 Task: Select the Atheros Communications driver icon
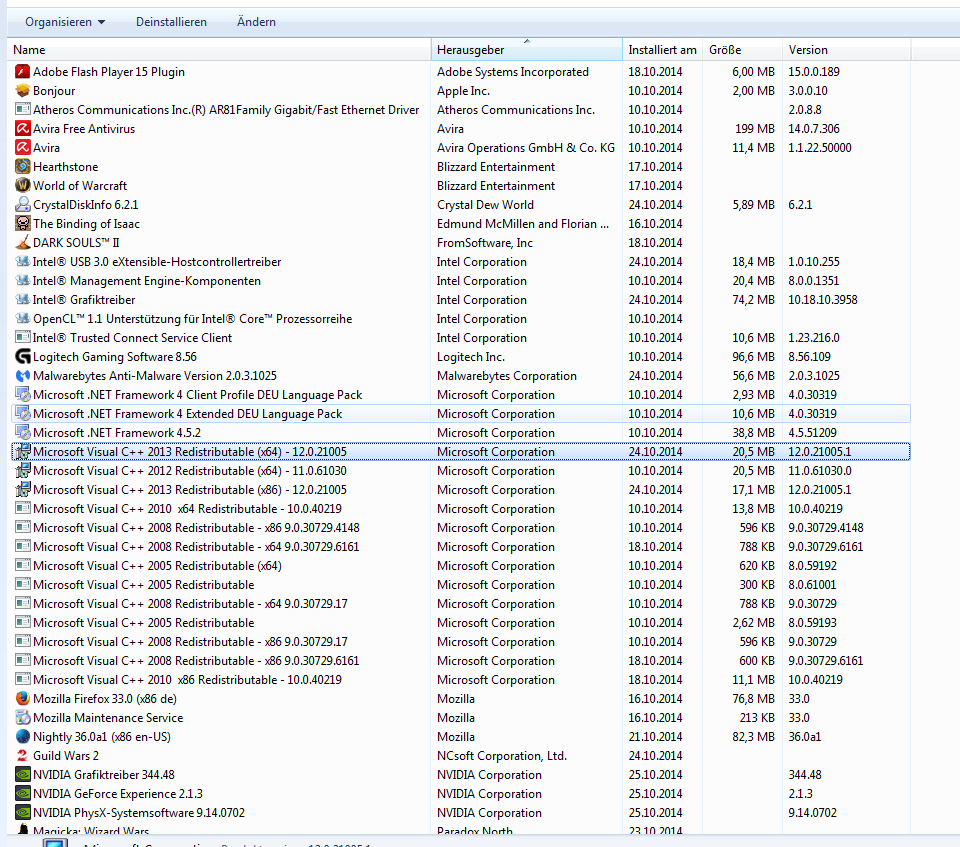click(x=23, y=110)
